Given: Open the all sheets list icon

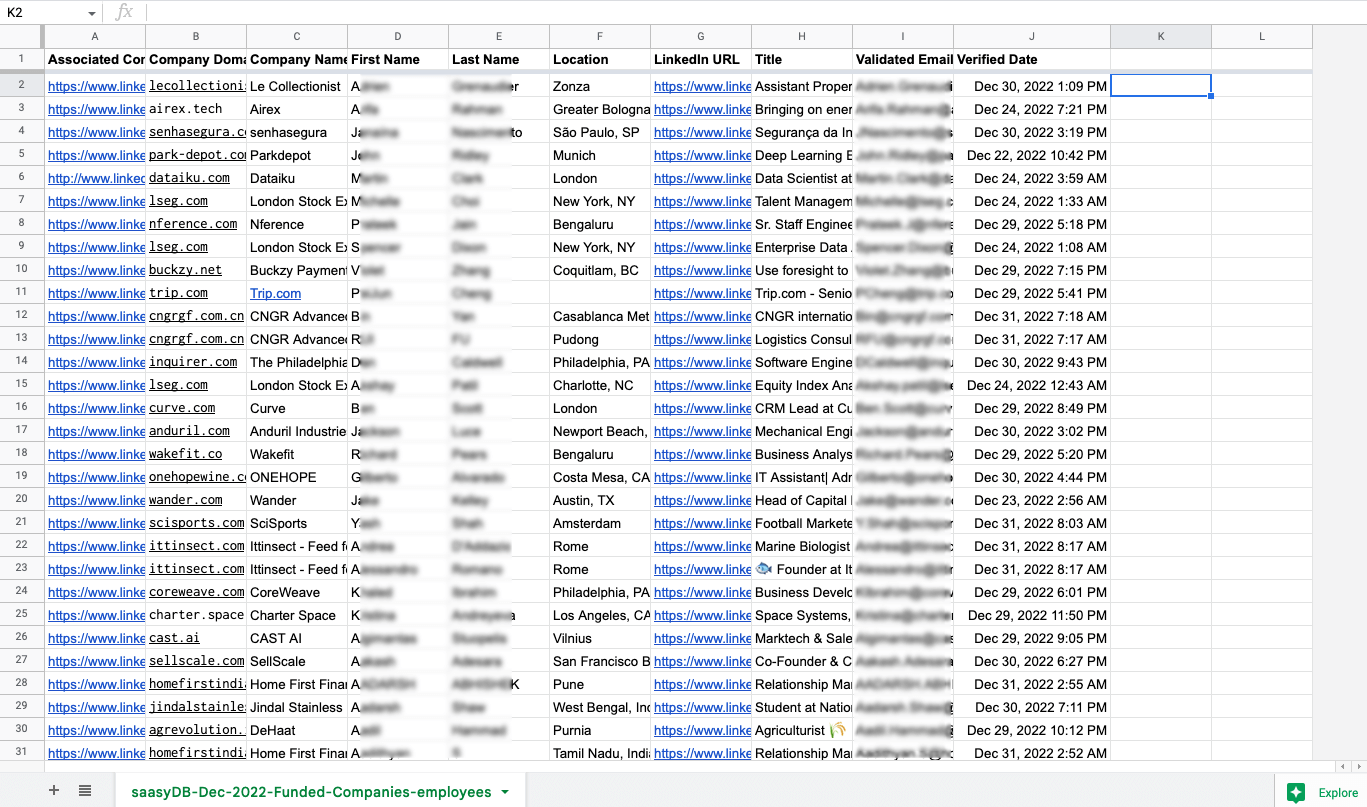Looking at the screenshot, I should pyautogui.click(x=85, y=791).
